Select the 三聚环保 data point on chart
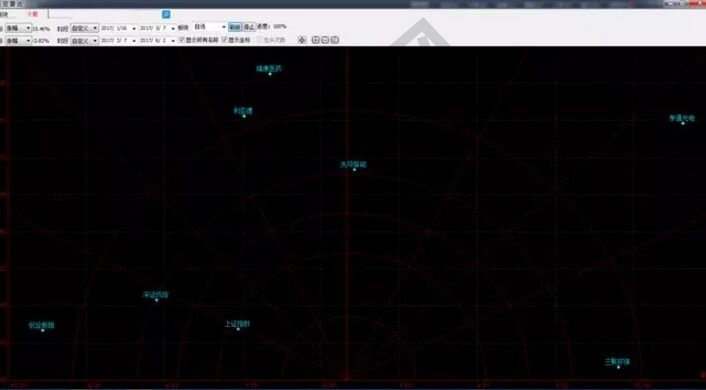The height and width of the screenshot is (390, 706). click(x=618, y=367)
